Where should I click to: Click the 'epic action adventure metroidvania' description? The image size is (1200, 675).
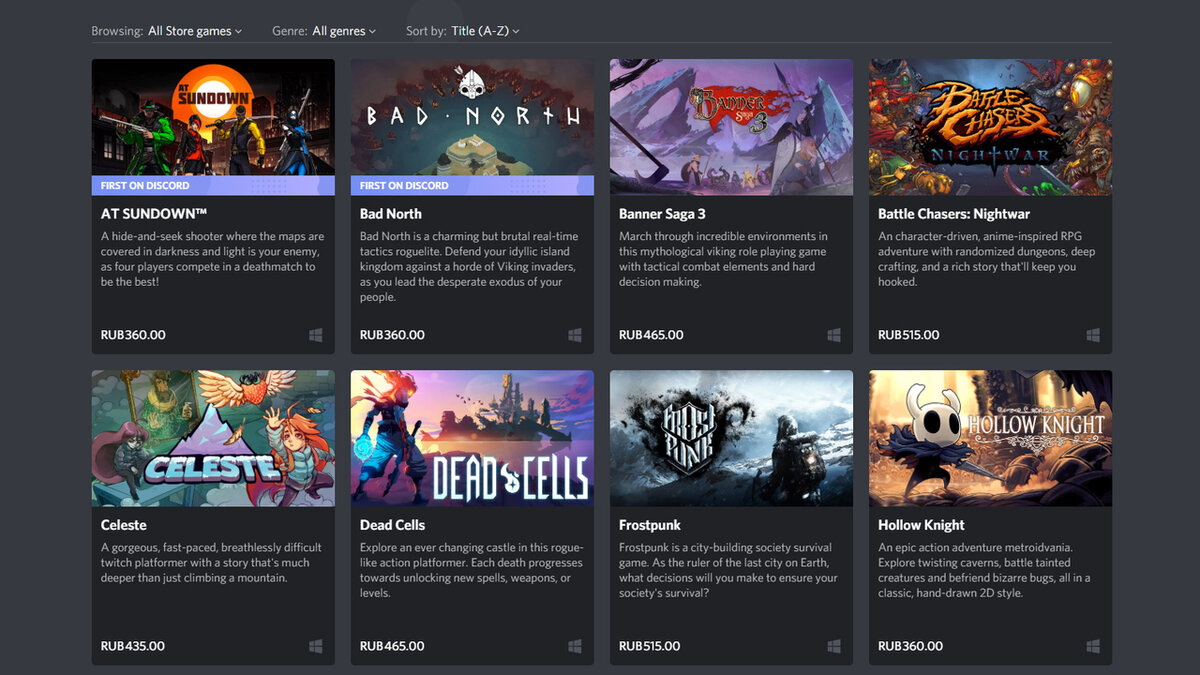(984, 570)
